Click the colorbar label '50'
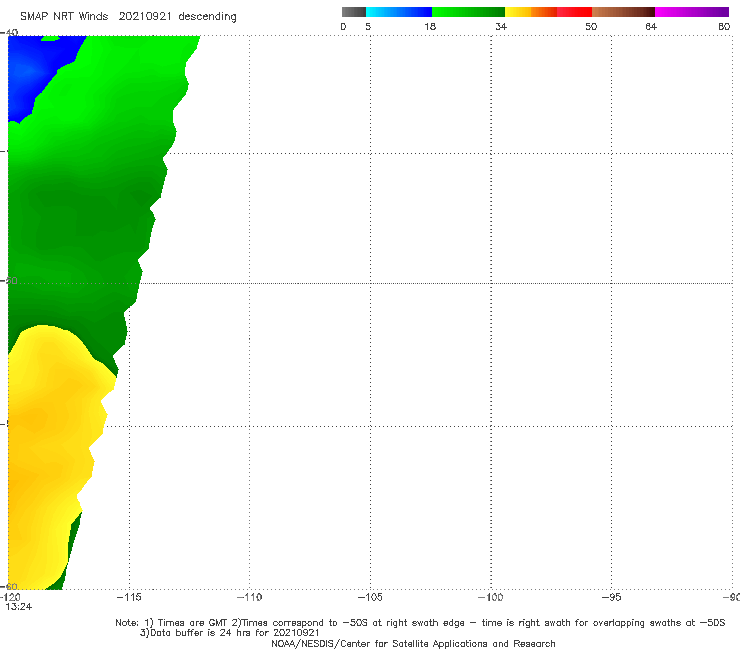The height and width of the screenshot is (650, 740). coord(591,26)
